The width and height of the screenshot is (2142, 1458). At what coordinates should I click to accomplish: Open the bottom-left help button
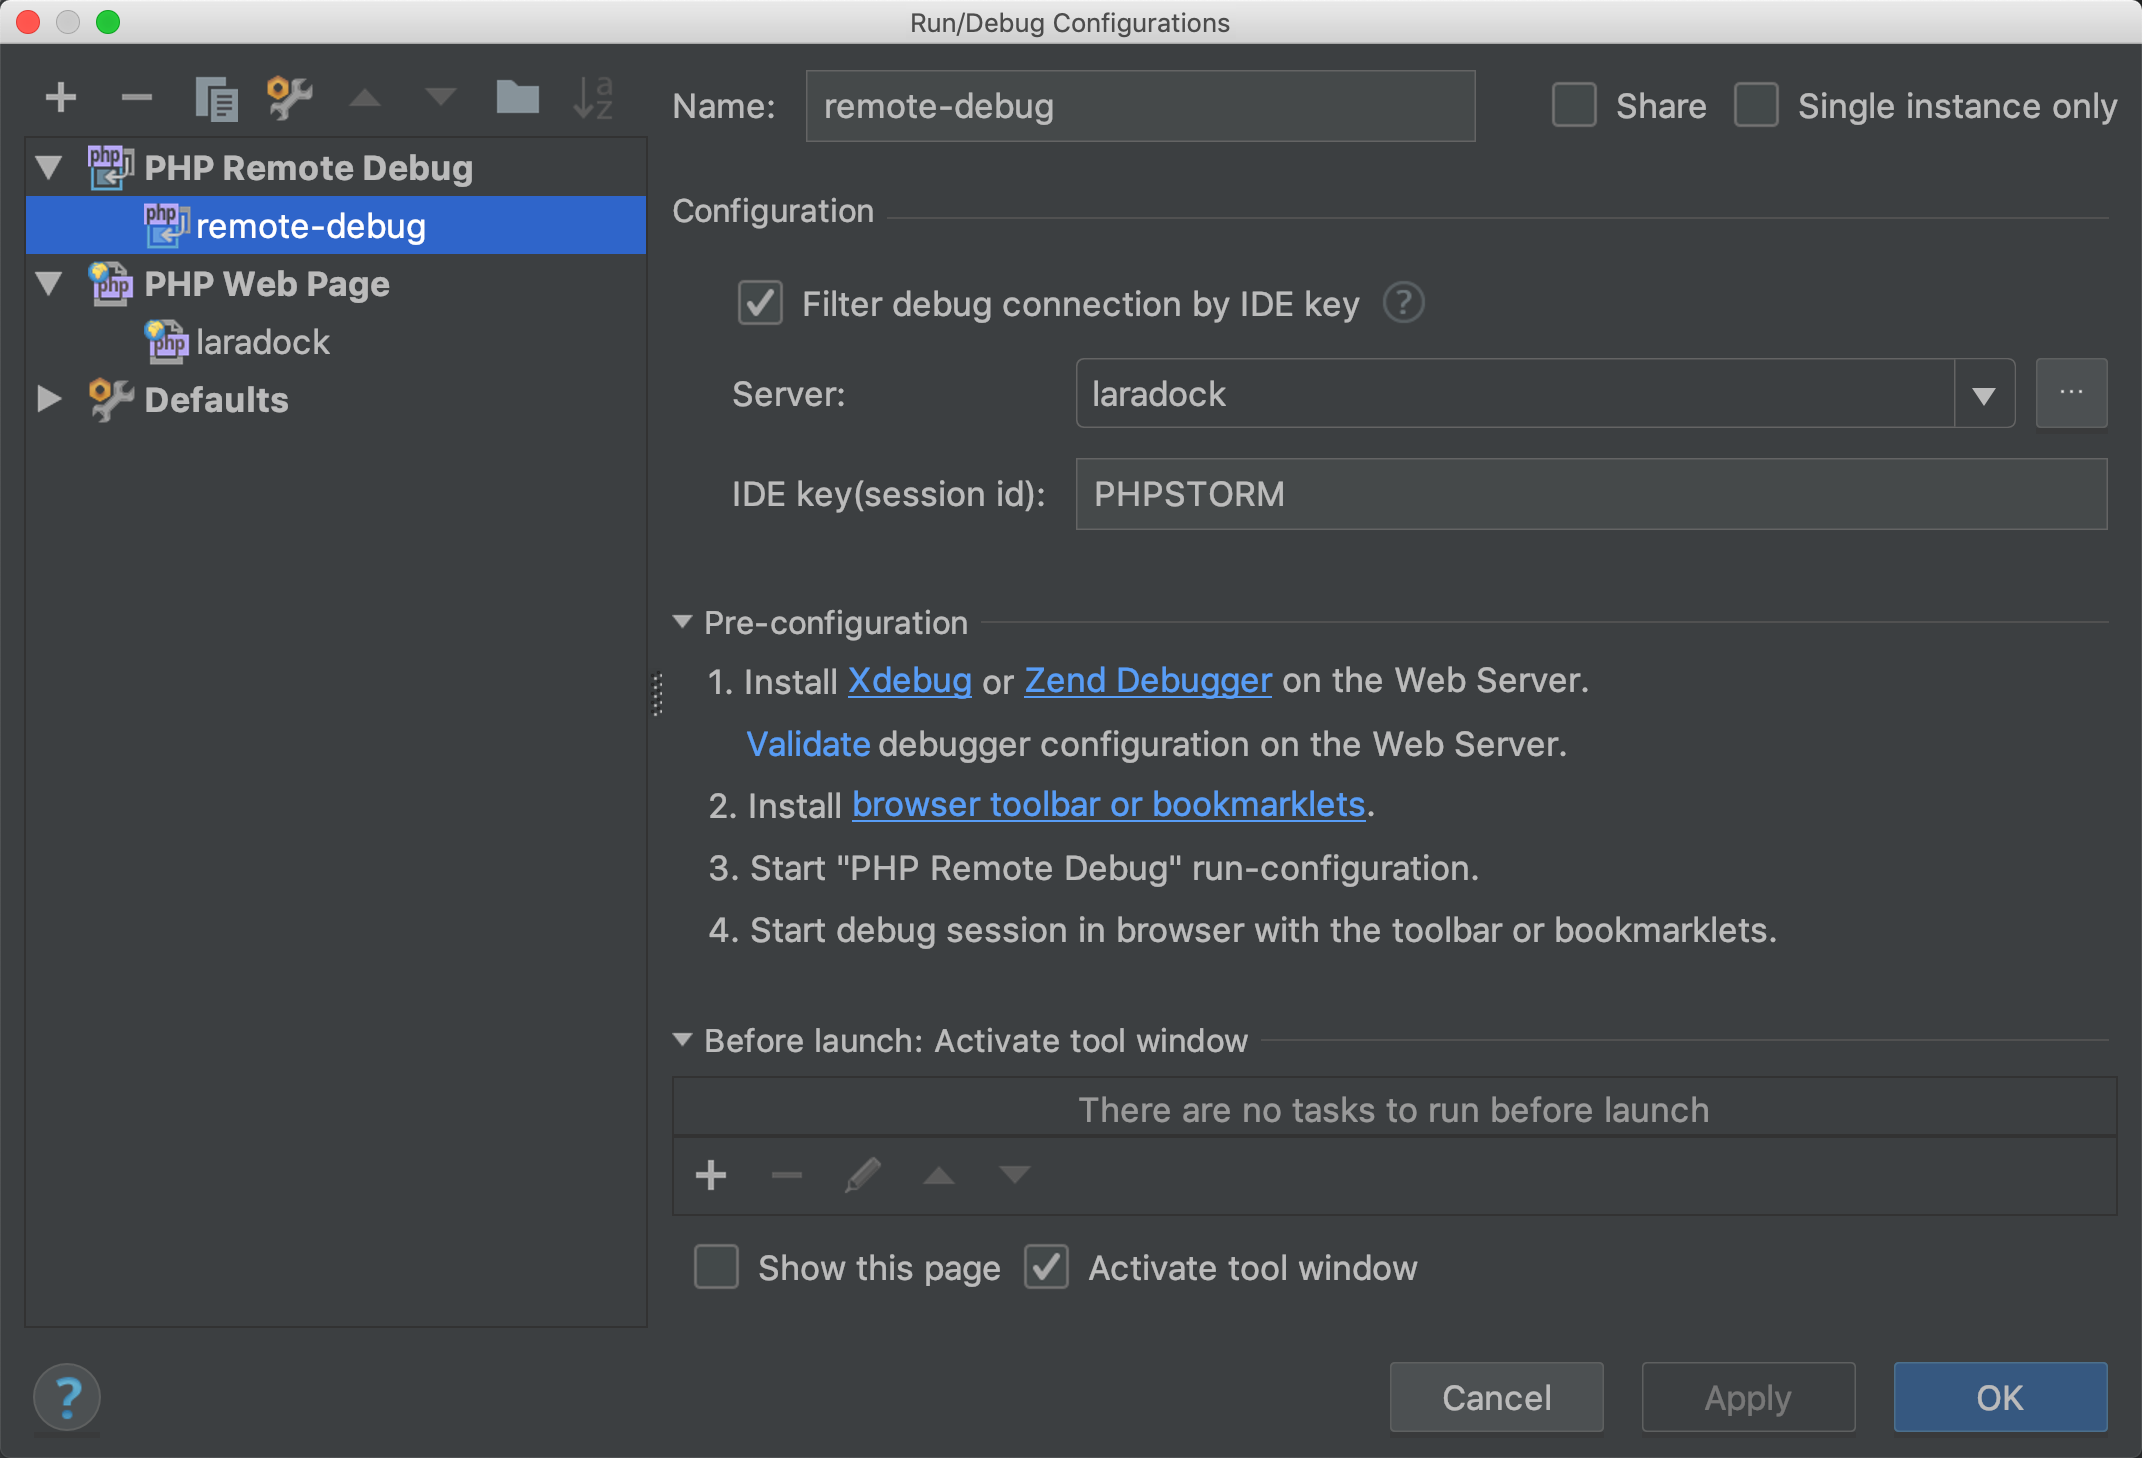click(67, 1396)
